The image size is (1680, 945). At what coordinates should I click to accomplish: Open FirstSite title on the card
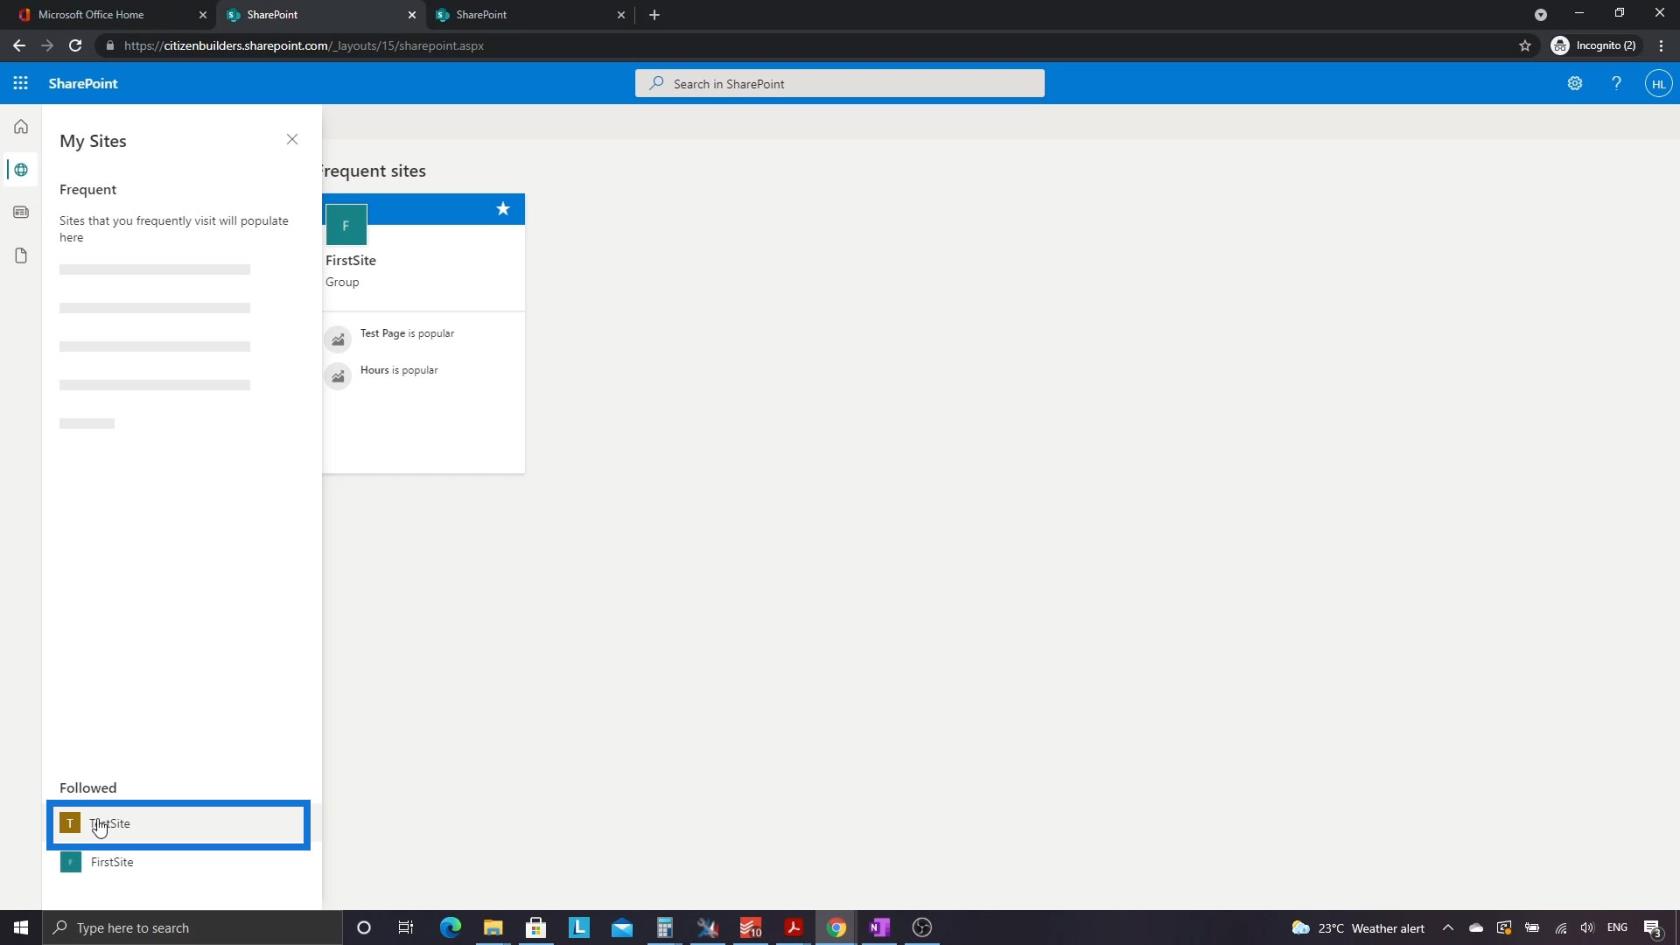(x=351, y=260)
